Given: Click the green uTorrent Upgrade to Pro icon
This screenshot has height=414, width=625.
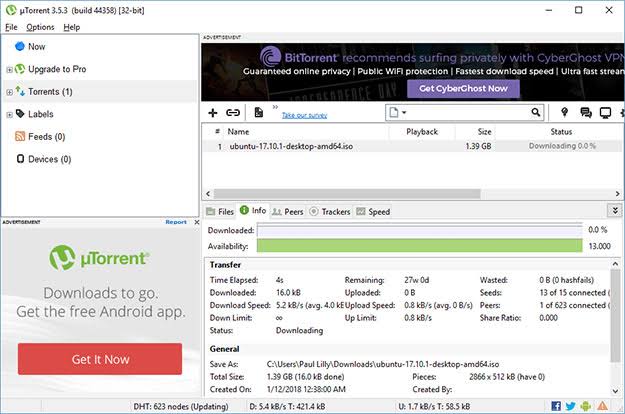Looking at the screenshot, I should tap(20, 69).
